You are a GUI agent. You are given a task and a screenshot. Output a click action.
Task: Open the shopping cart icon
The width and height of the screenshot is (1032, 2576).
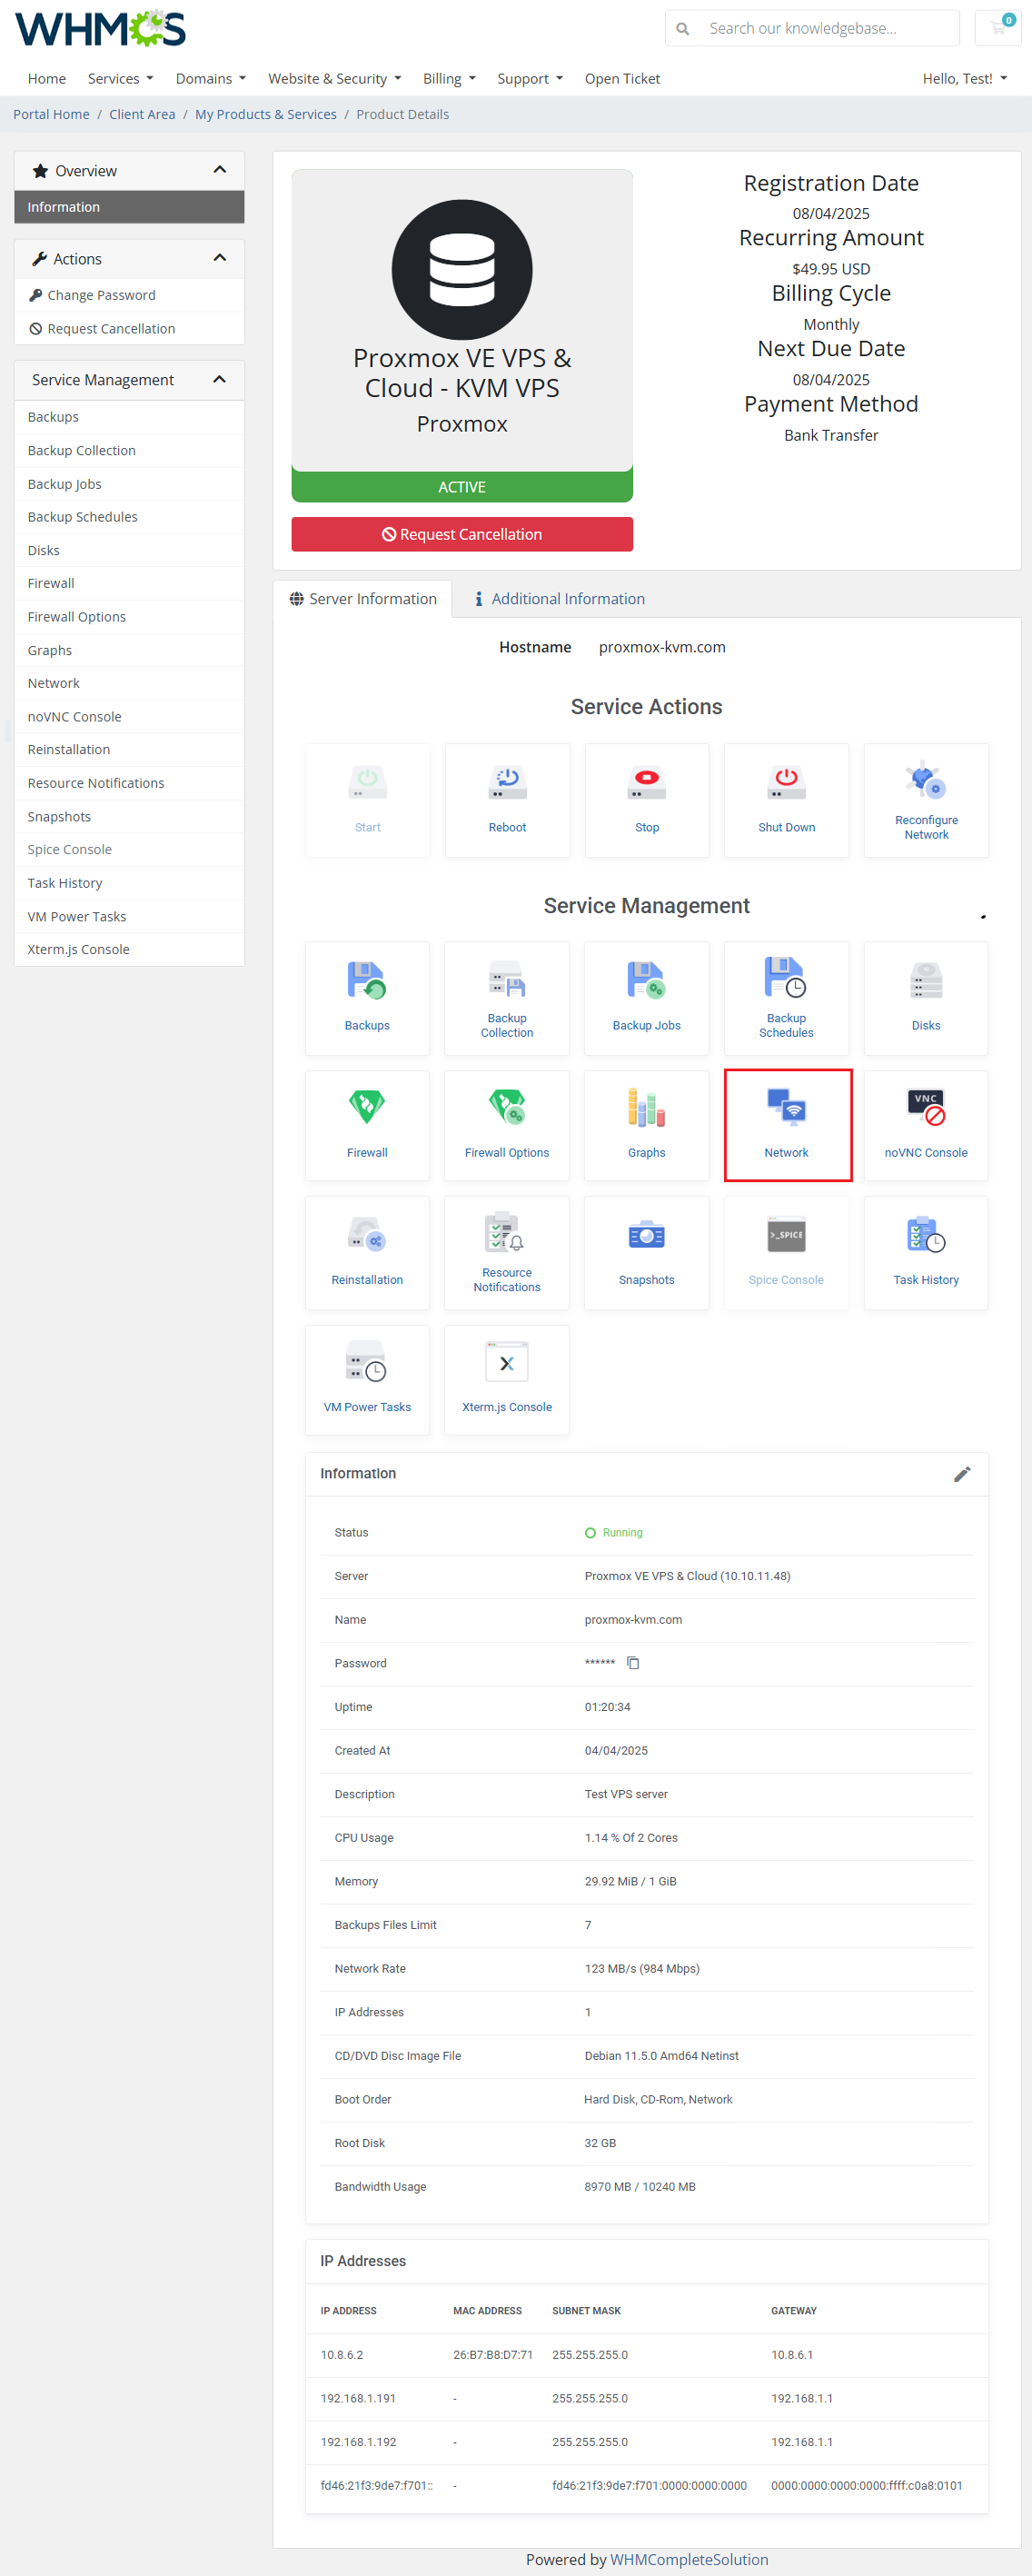tap(997, 28)
